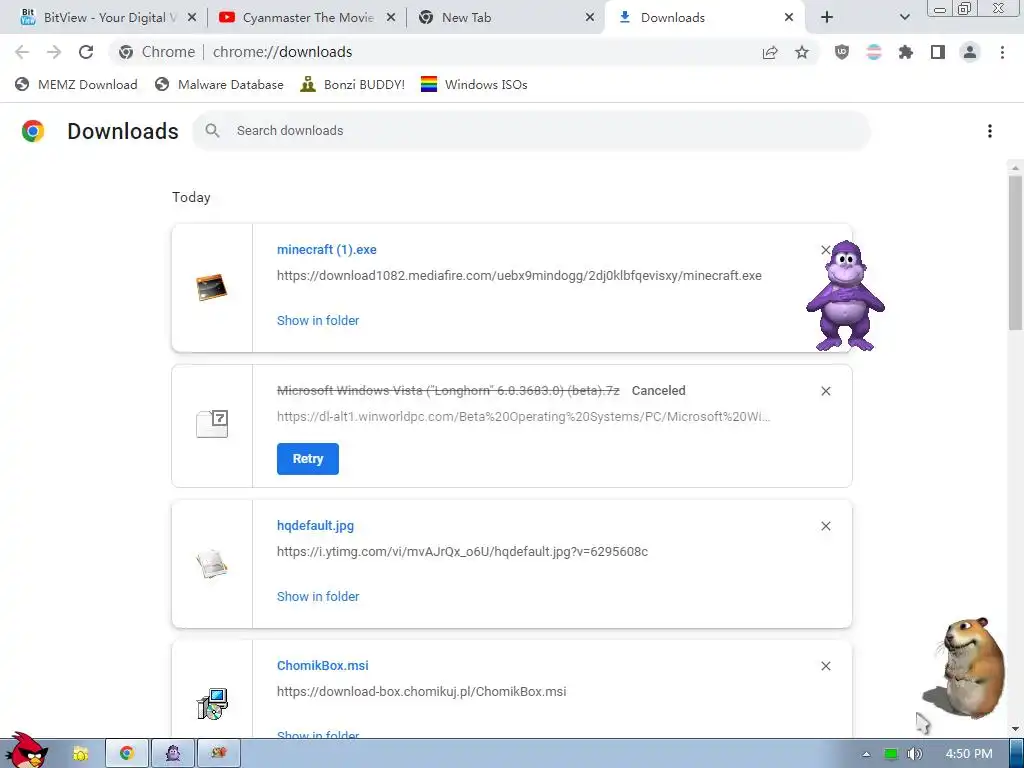Open Chrome three-dot main menu

click(x=1002, y=52)
